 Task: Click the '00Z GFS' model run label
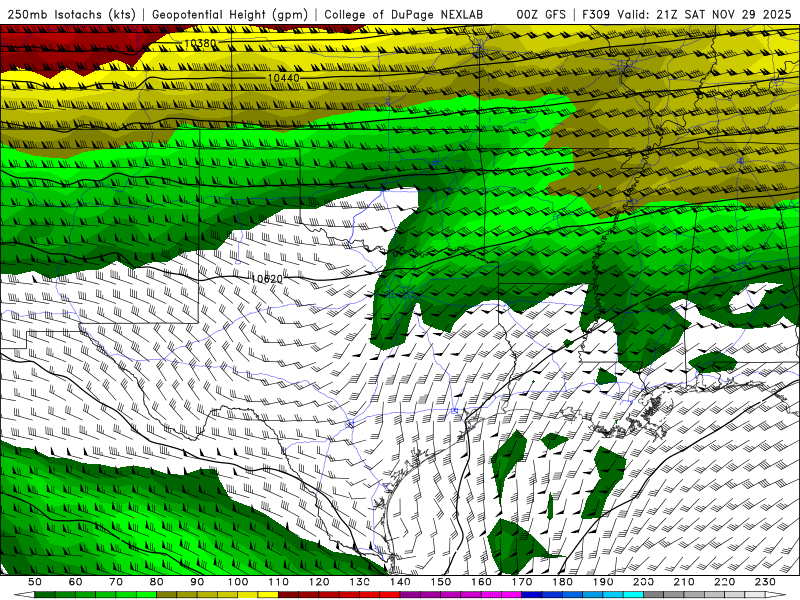(541, 14)
